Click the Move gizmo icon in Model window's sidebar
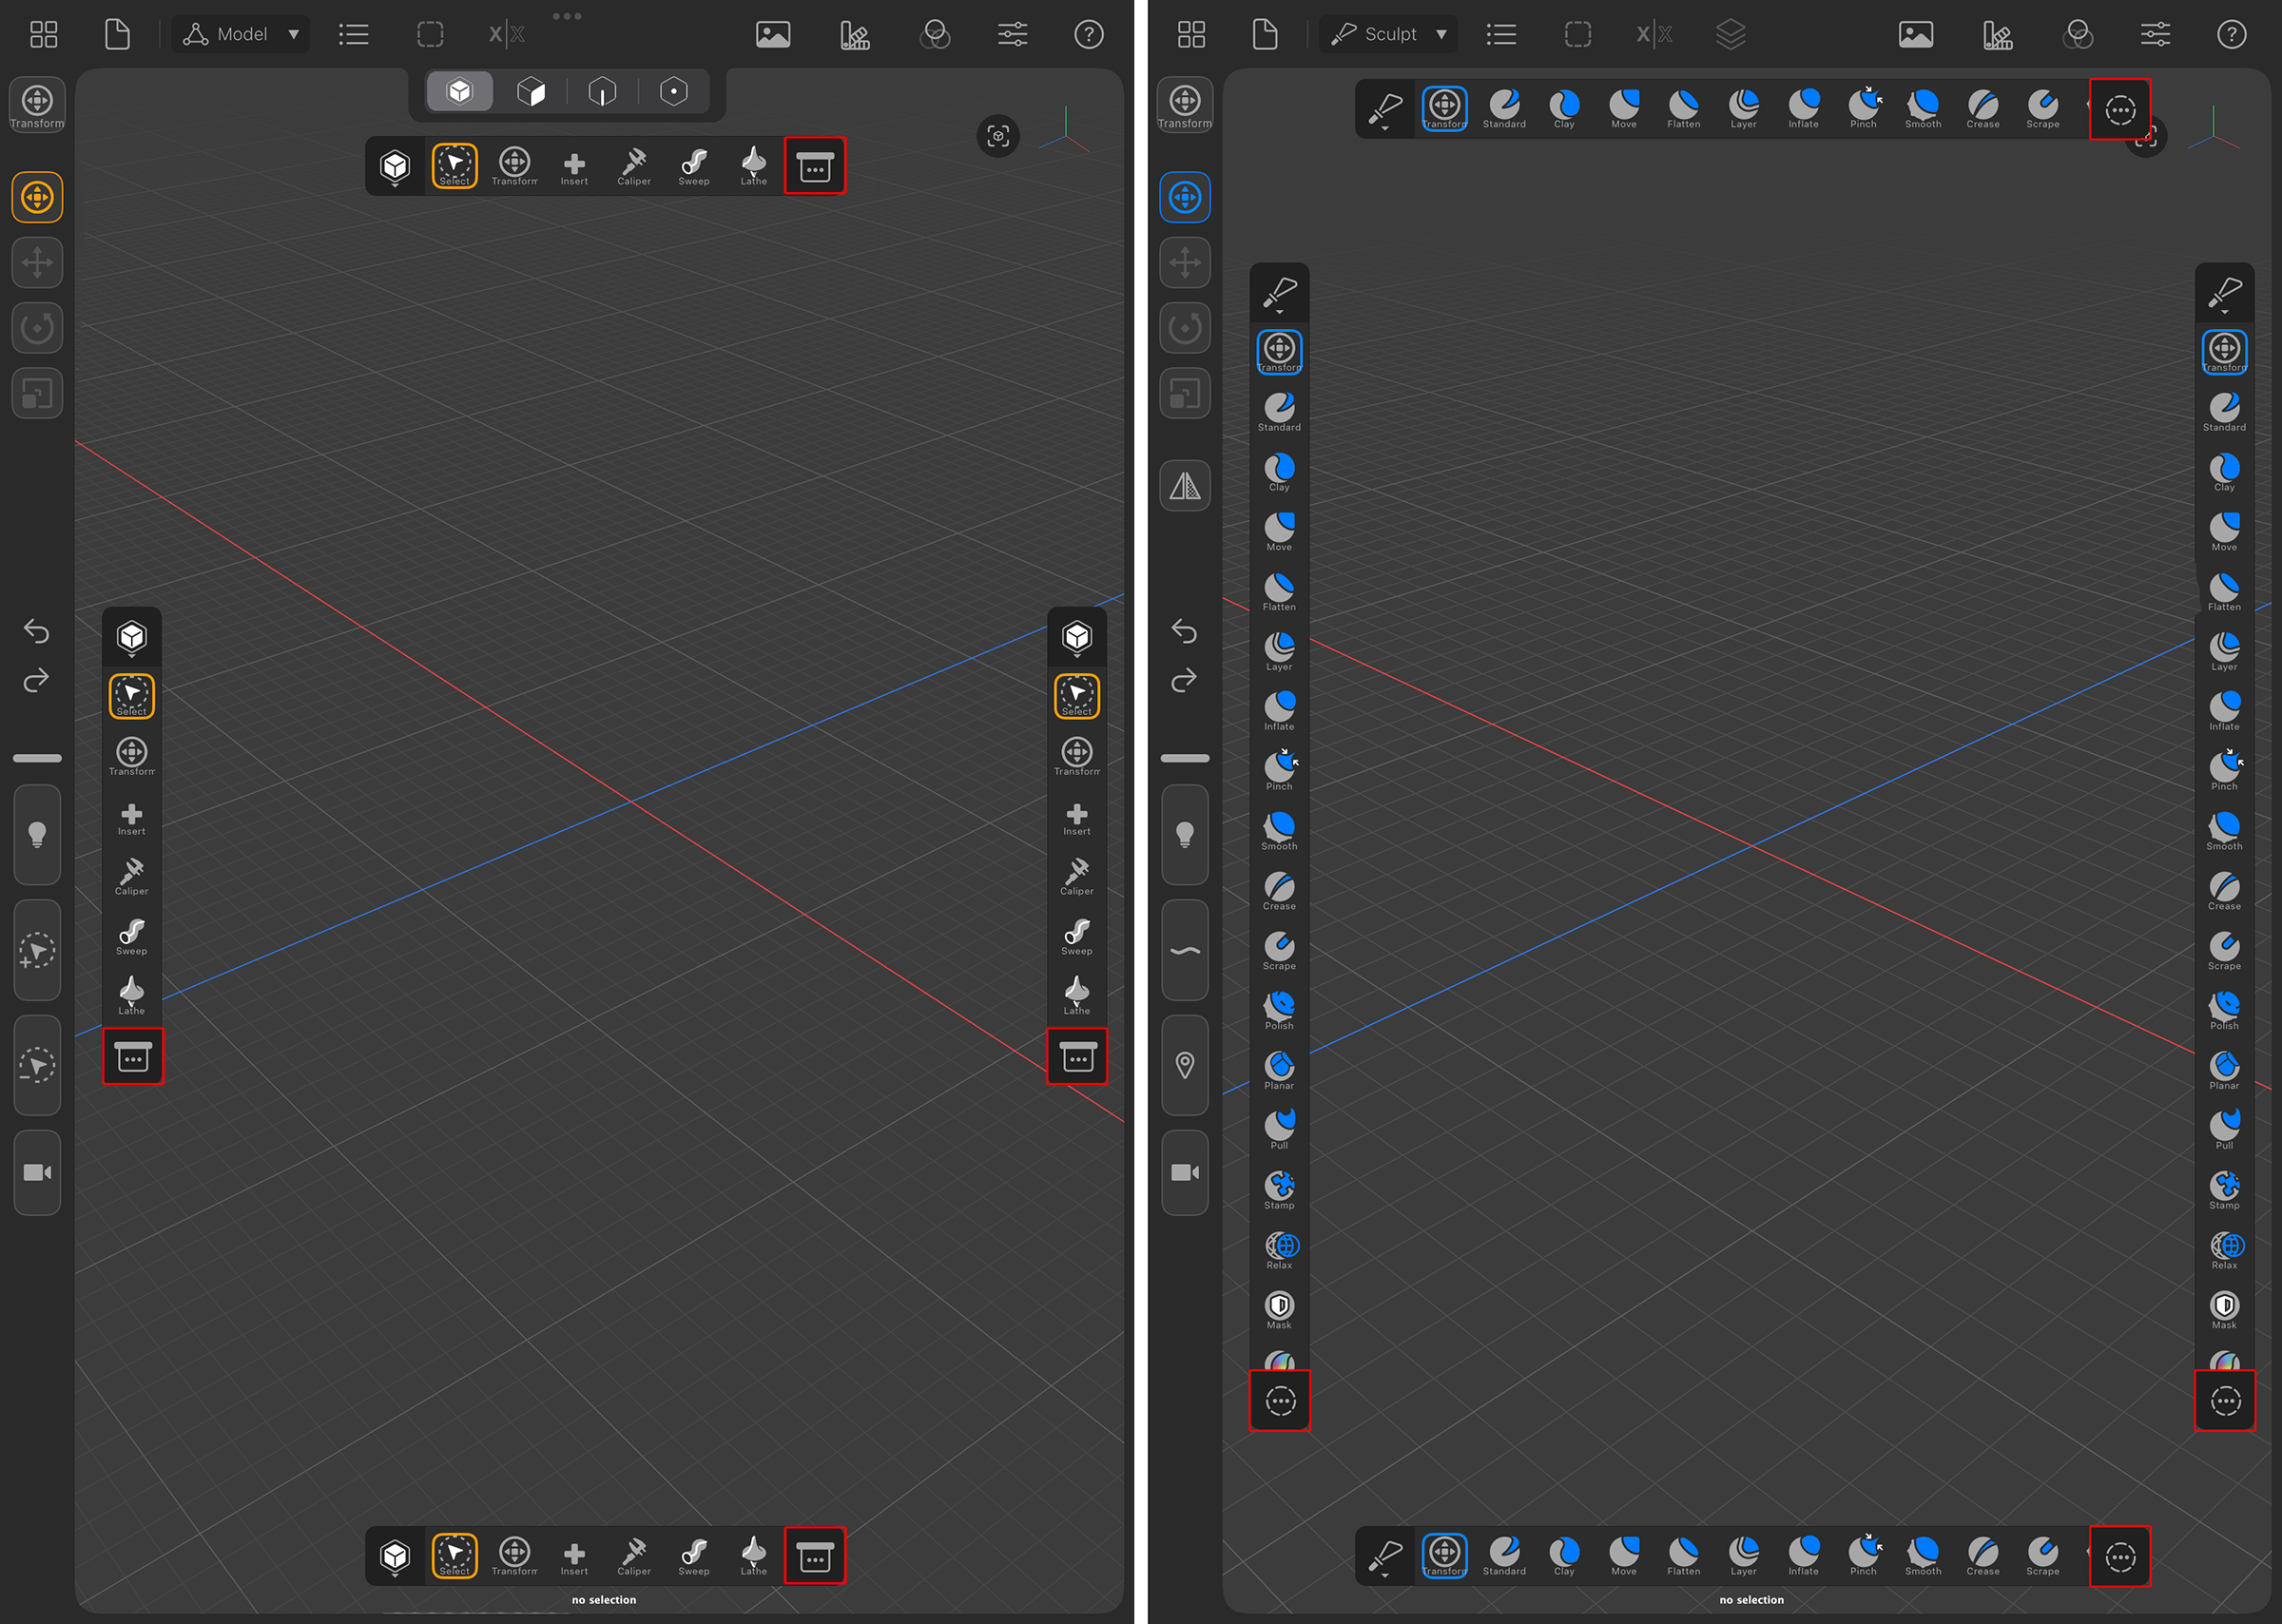The height and width of the screenshot is (1624, 2282). pos(37,263)
